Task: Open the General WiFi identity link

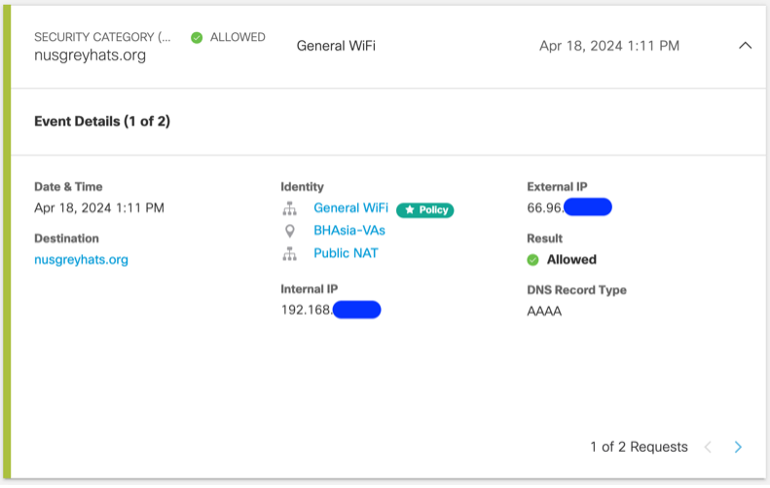Action: pyautogui.click(x=350, y=208)
